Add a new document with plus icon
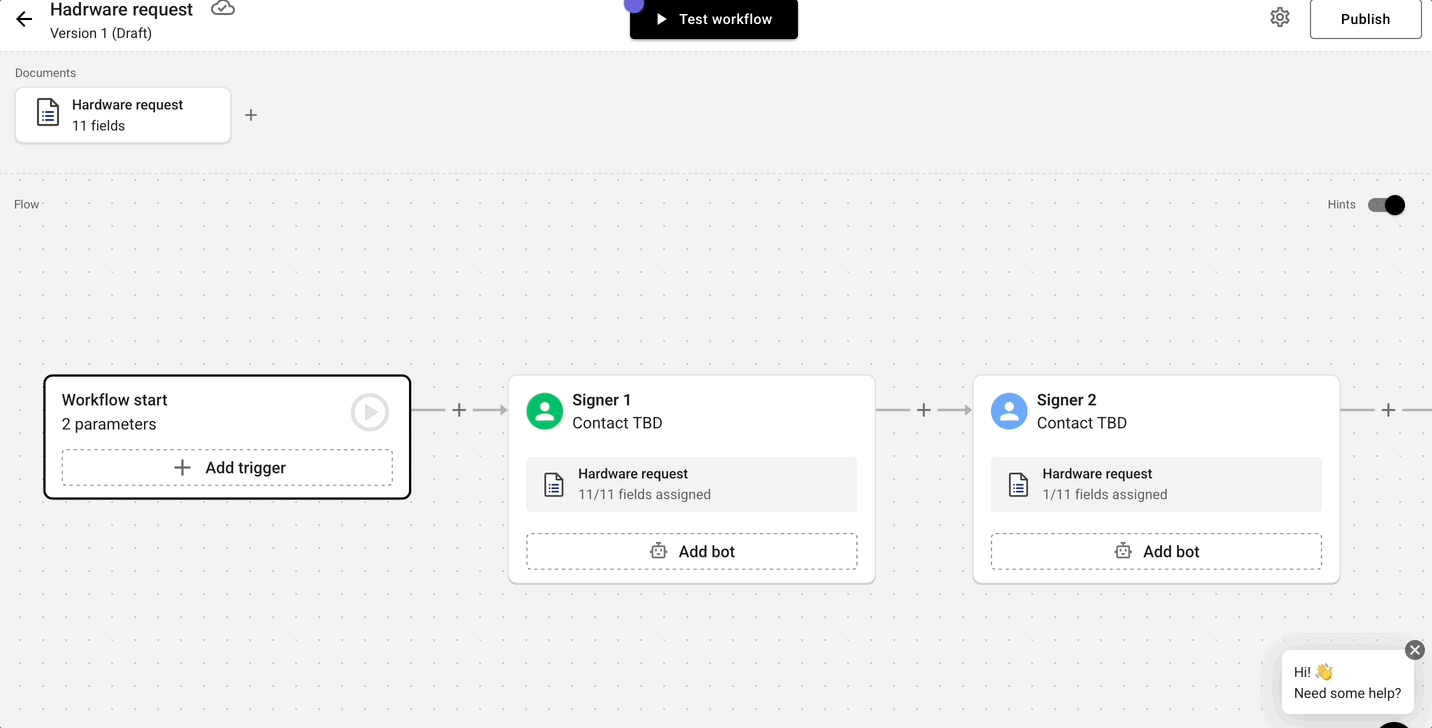Screen dimensions: 1432x728 tap(251, 115)
